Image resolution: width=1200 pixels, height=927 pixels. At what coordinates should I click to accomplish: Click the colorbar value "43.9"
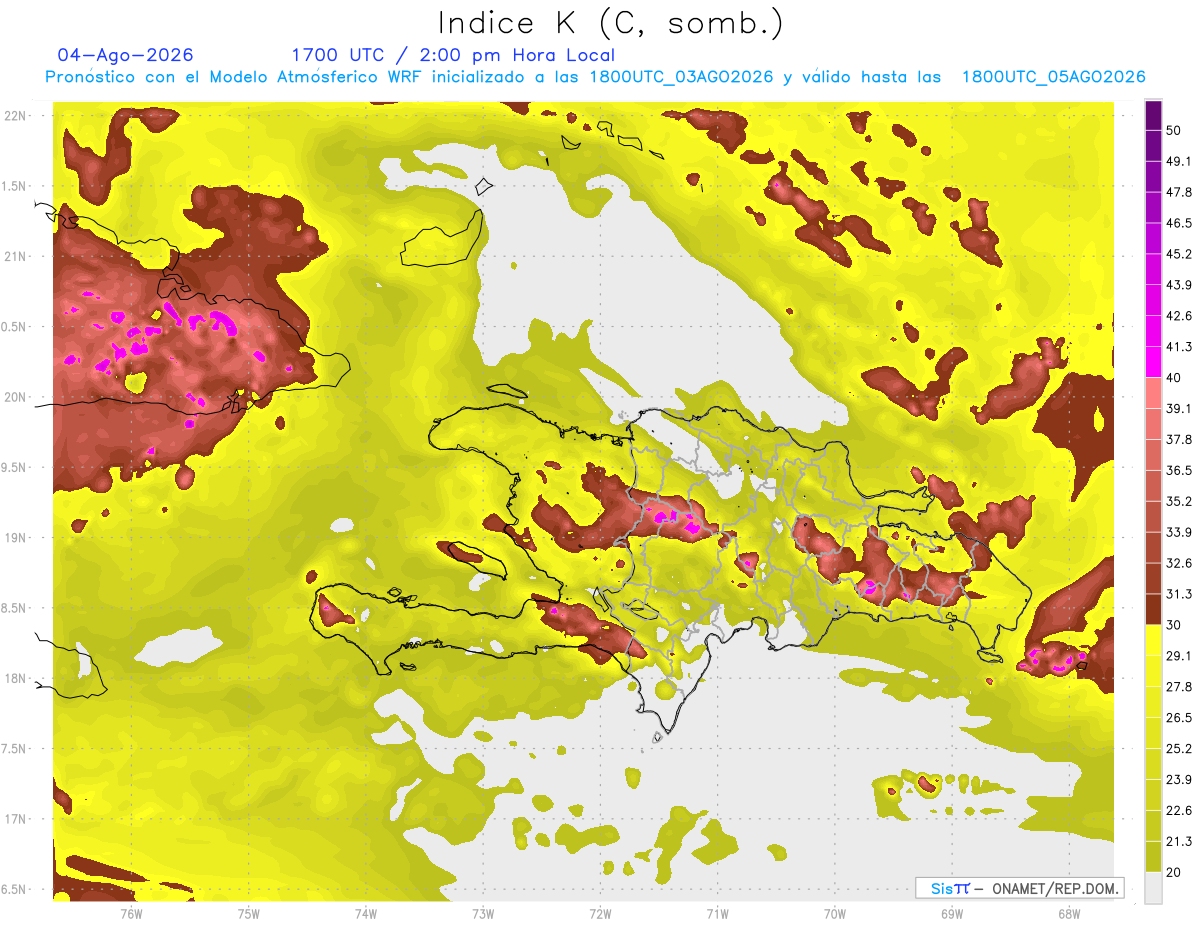(1179, 285)
